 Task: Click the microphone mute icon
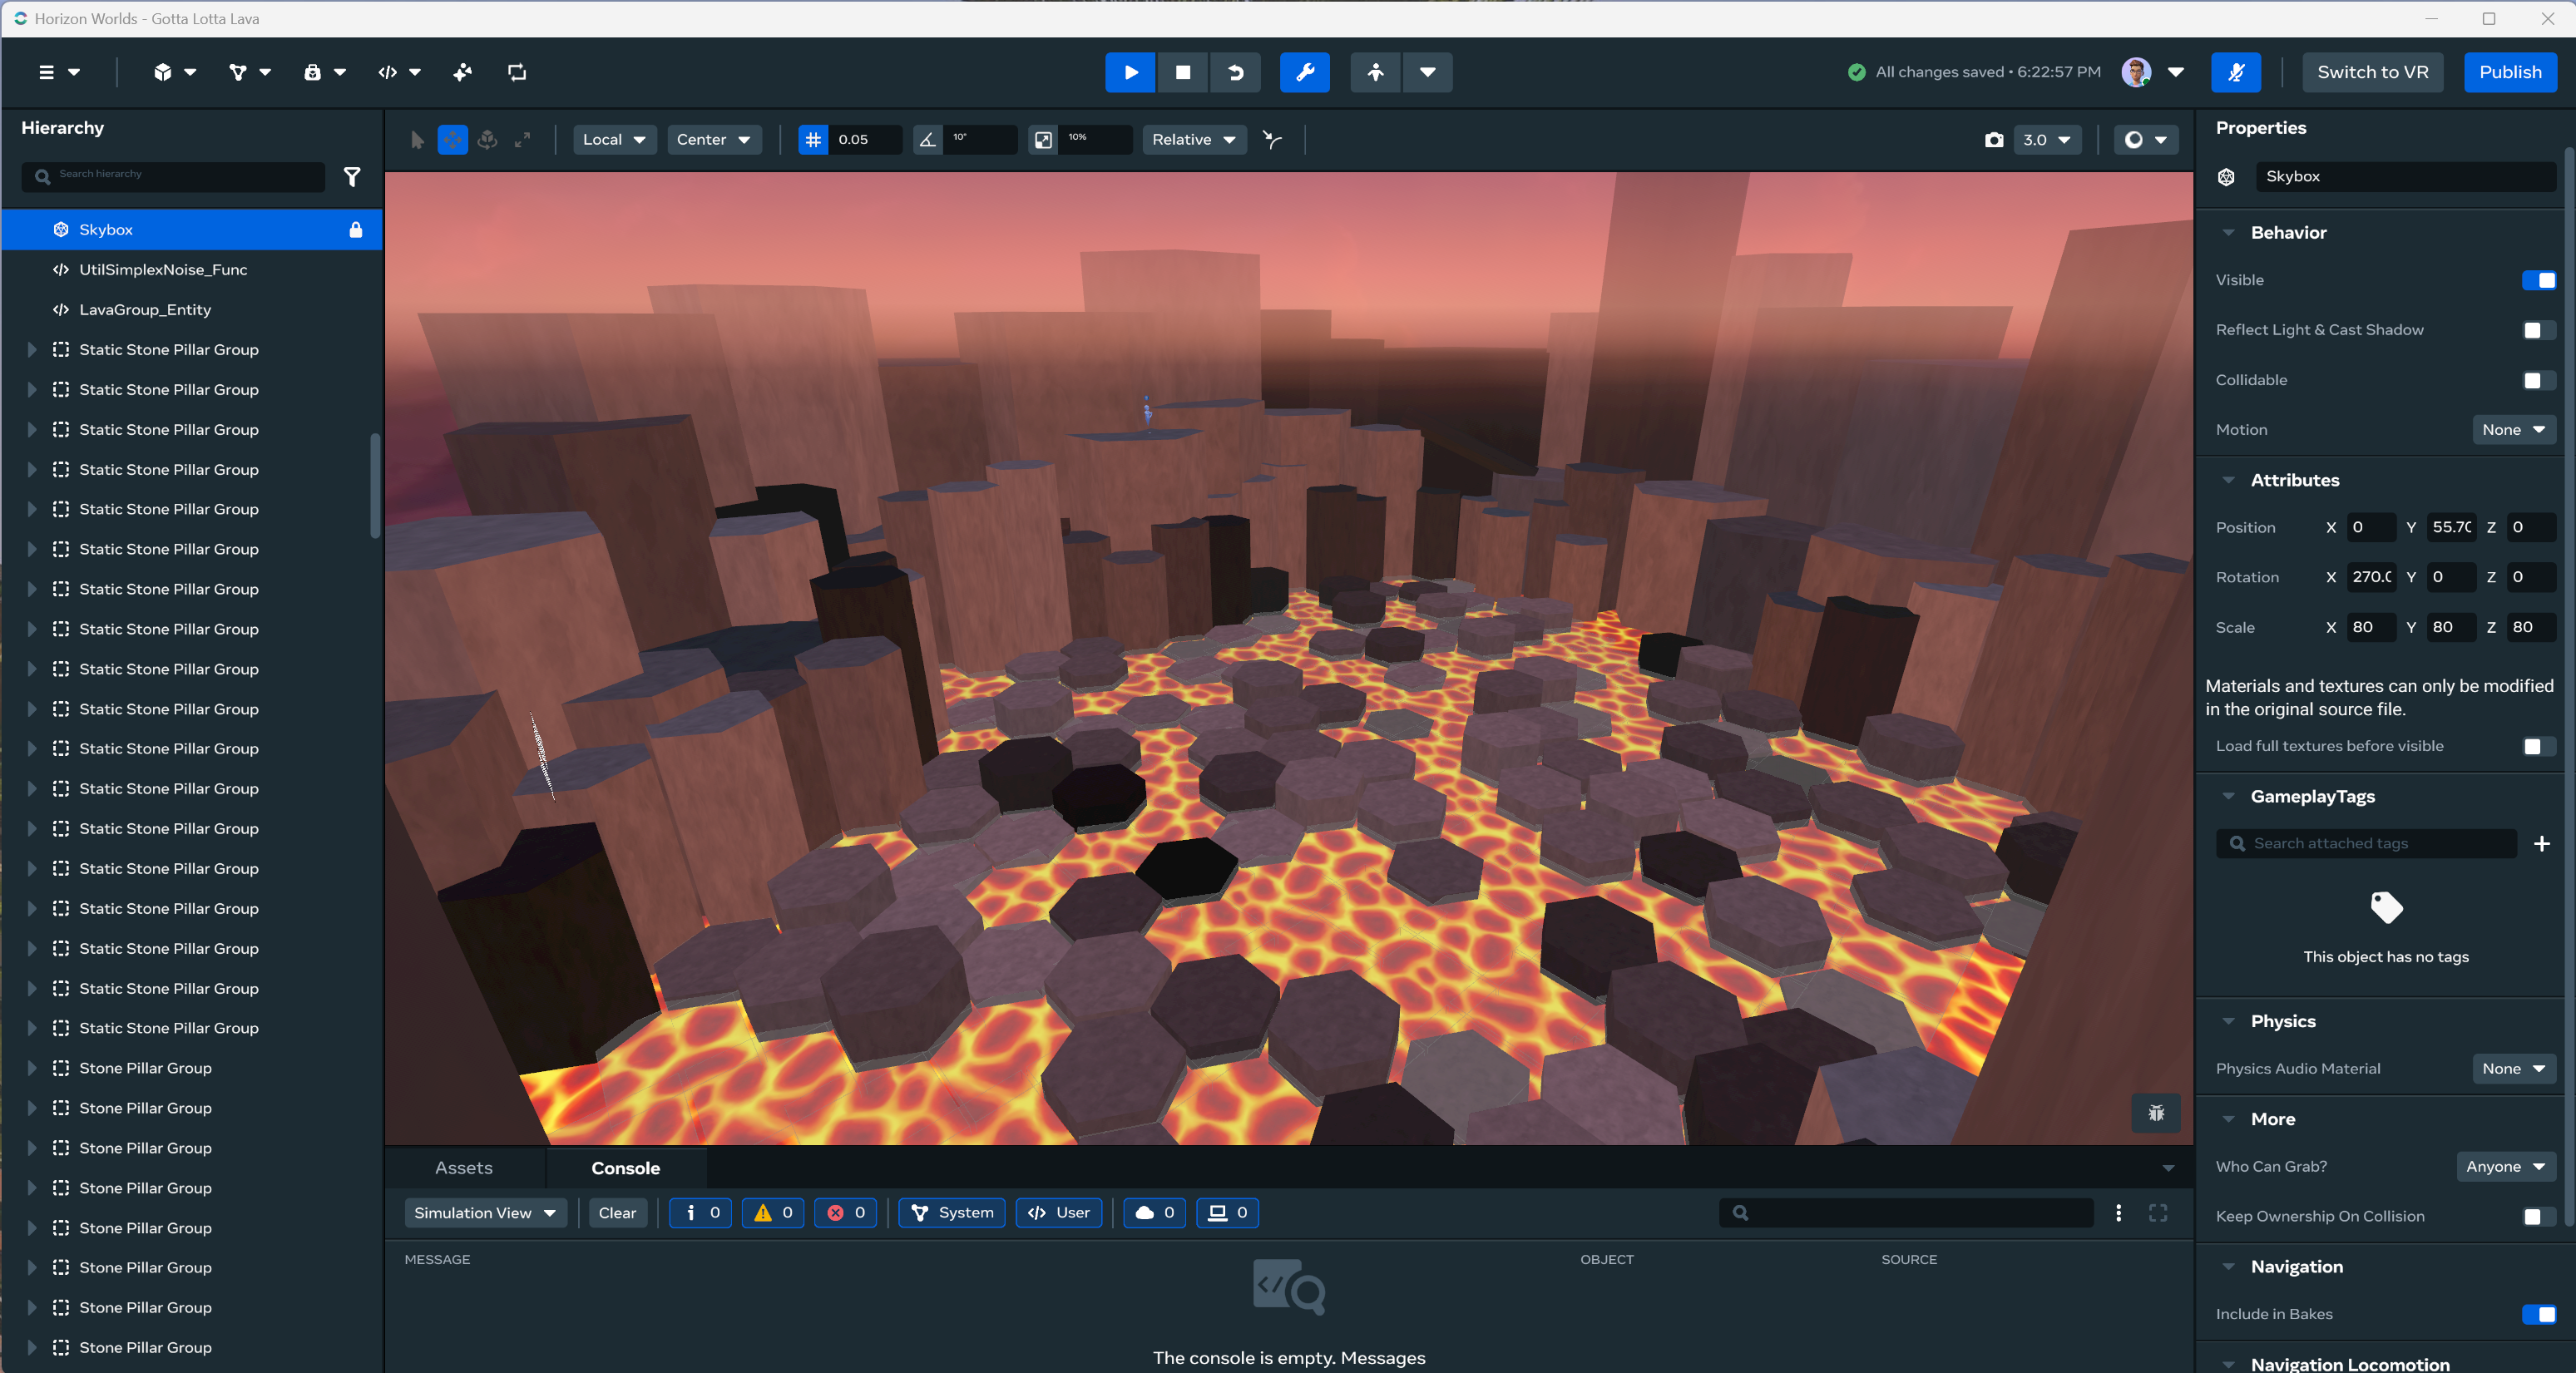(x=2235, y=72)
